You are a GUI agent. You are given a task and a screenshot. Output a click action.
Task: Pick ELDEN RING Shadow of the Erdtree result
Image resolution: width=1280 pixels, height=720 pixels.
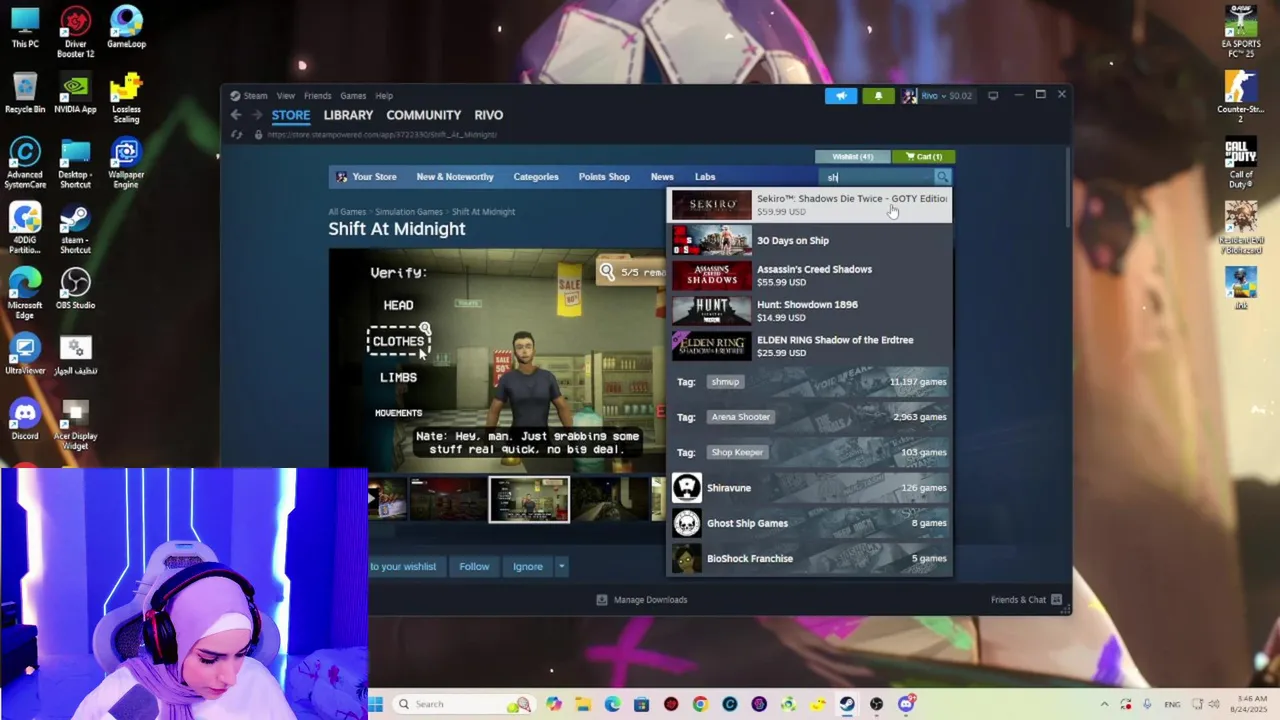pyautogui.click(x=810, y=346)
